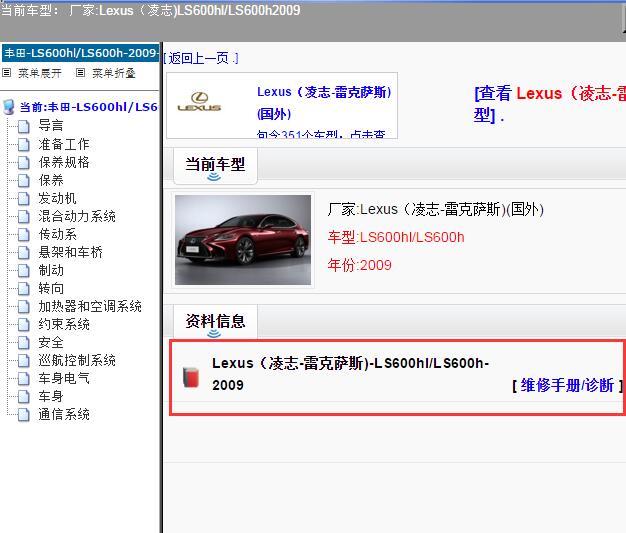The image size is (626, 533).
Task: Click the 菜单折叠 icon
Action: pos(80,73)
